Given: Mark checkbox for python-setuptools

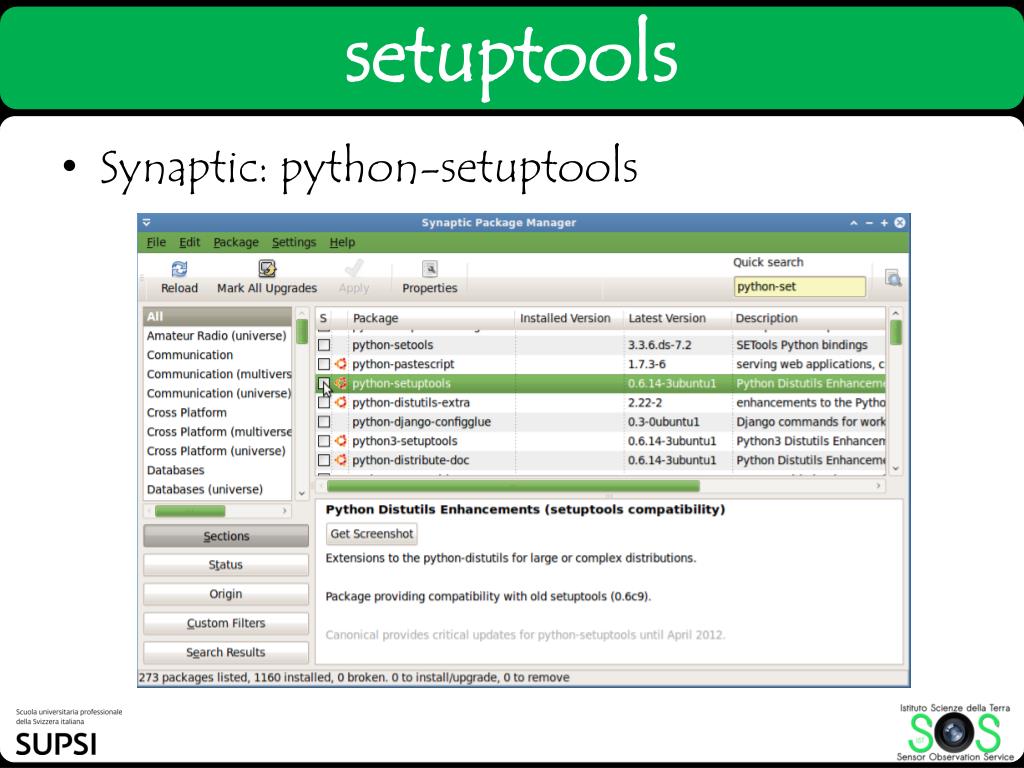Looking at the screenshot, I should (x=324, y=383).
